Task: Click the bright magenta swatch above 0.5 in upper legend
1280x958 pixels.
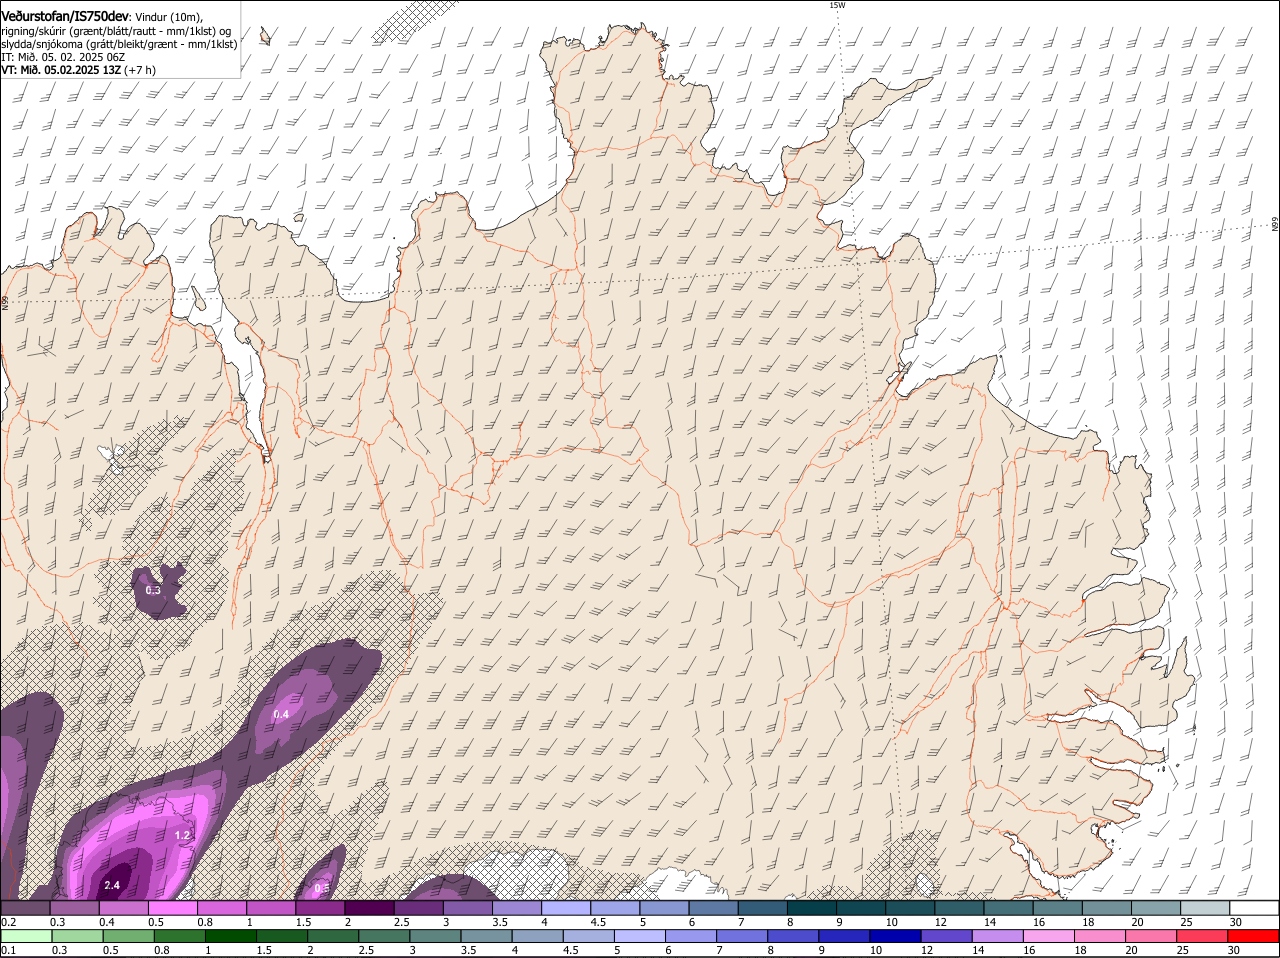Action: tap(172, 907)
